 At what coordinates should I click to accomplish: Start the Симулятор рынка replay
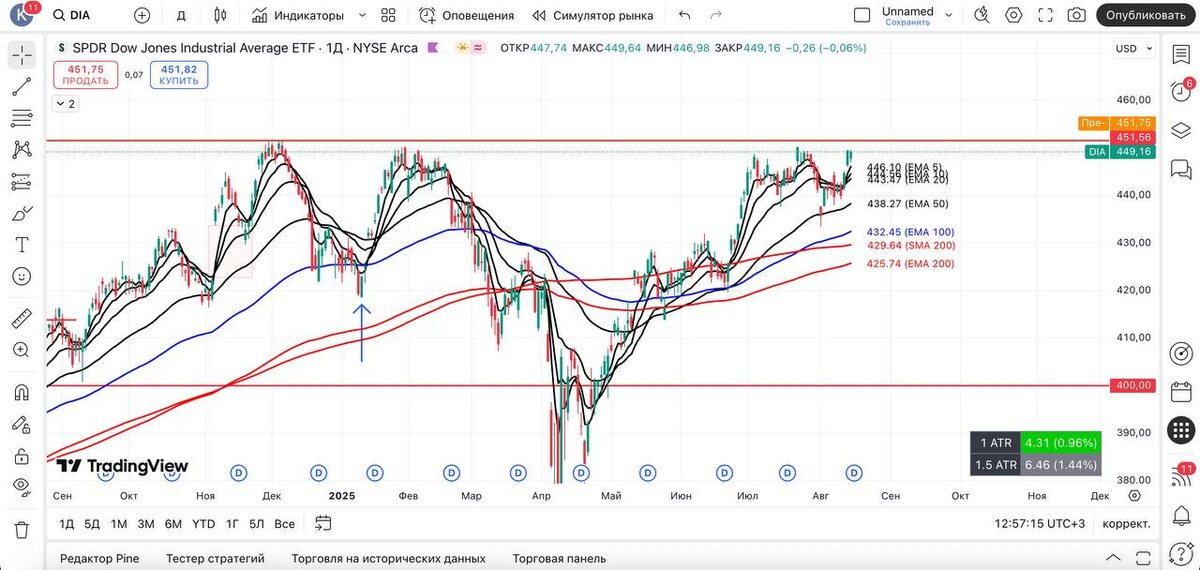click(593, 15)
